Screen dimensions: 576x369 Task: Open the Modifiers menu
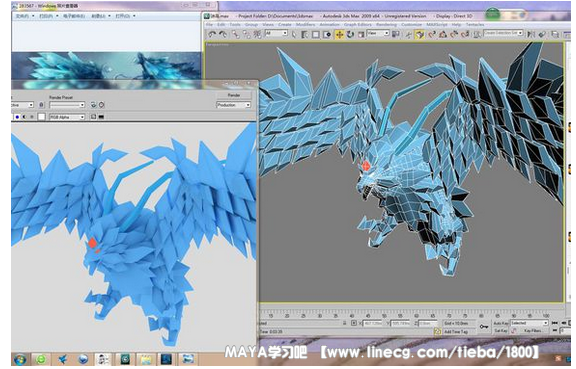305,25
